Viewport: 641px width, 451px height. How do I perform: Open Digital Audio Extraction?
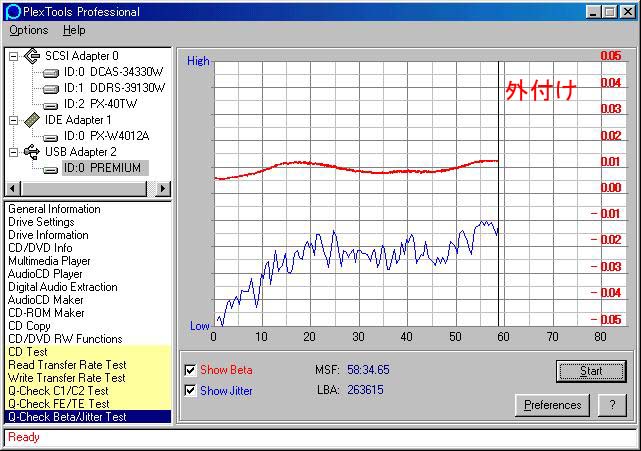[63, 287]
